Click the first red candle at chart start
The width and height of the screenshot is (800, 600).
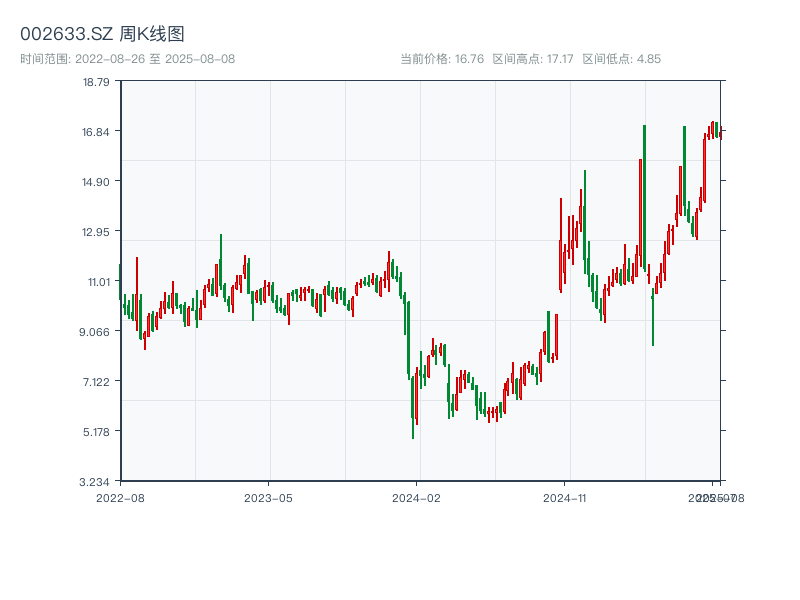(x=137, y=290)
